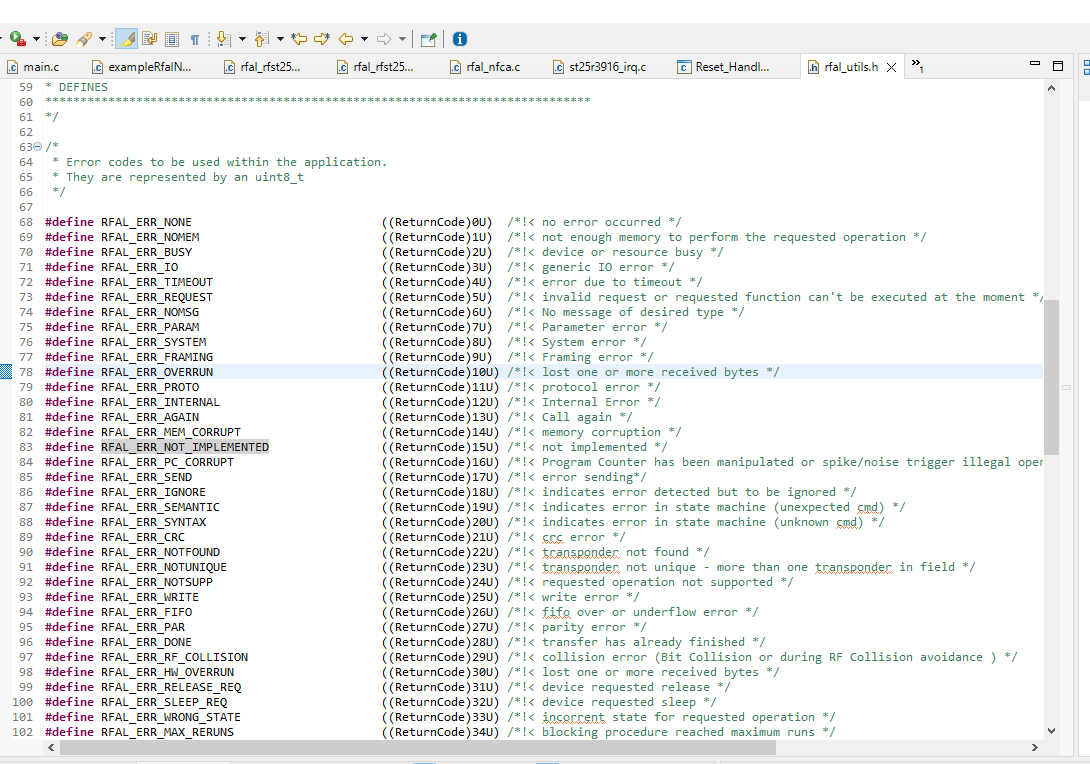Toggle Block Selection mode
The image size is (1090, 764).
172,39
